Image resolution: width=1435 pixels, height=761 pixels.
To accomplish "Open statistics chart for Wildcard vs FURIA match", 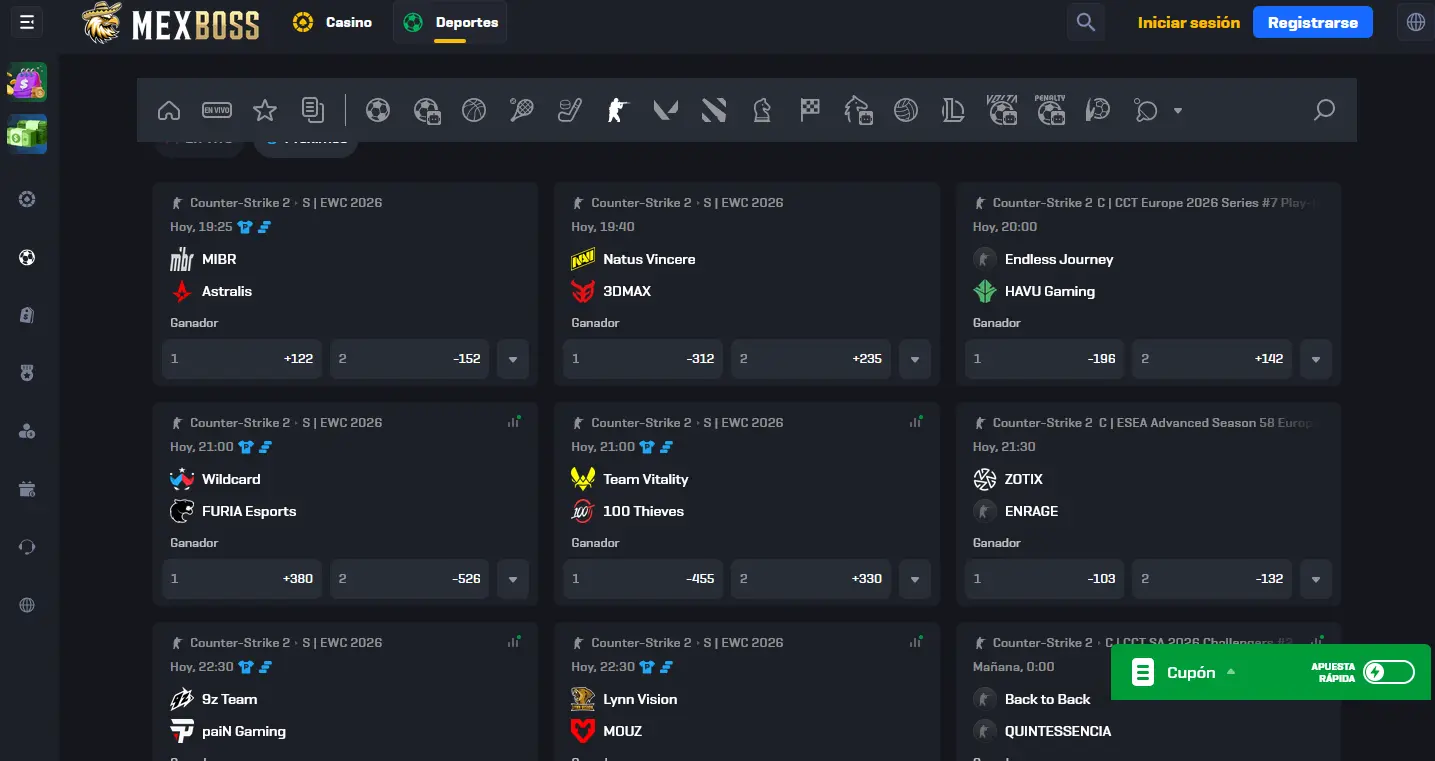I will [x=514, y=422].
